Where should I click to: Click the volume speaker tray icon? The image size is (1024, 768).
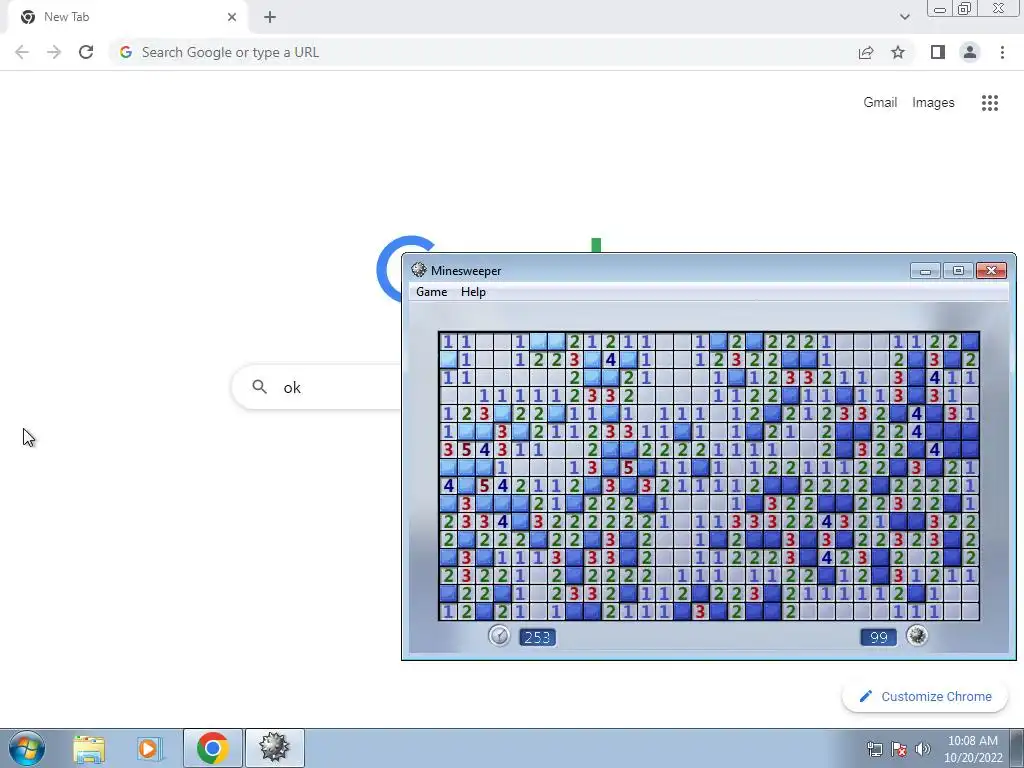(923, 749)
